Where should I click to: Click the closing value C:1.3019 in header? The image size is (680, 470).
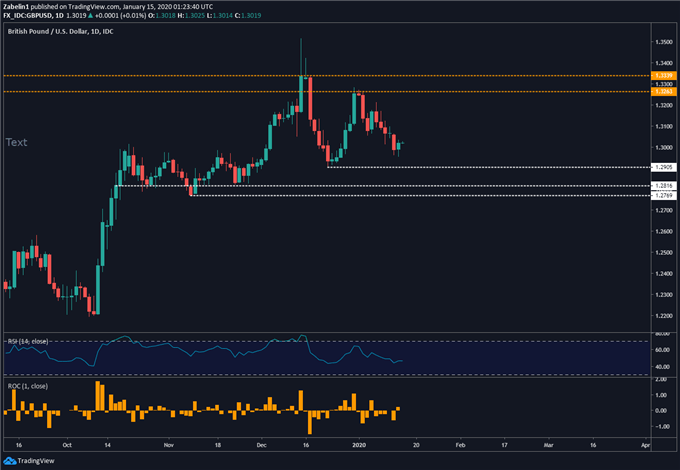click(x=248, y=16)
